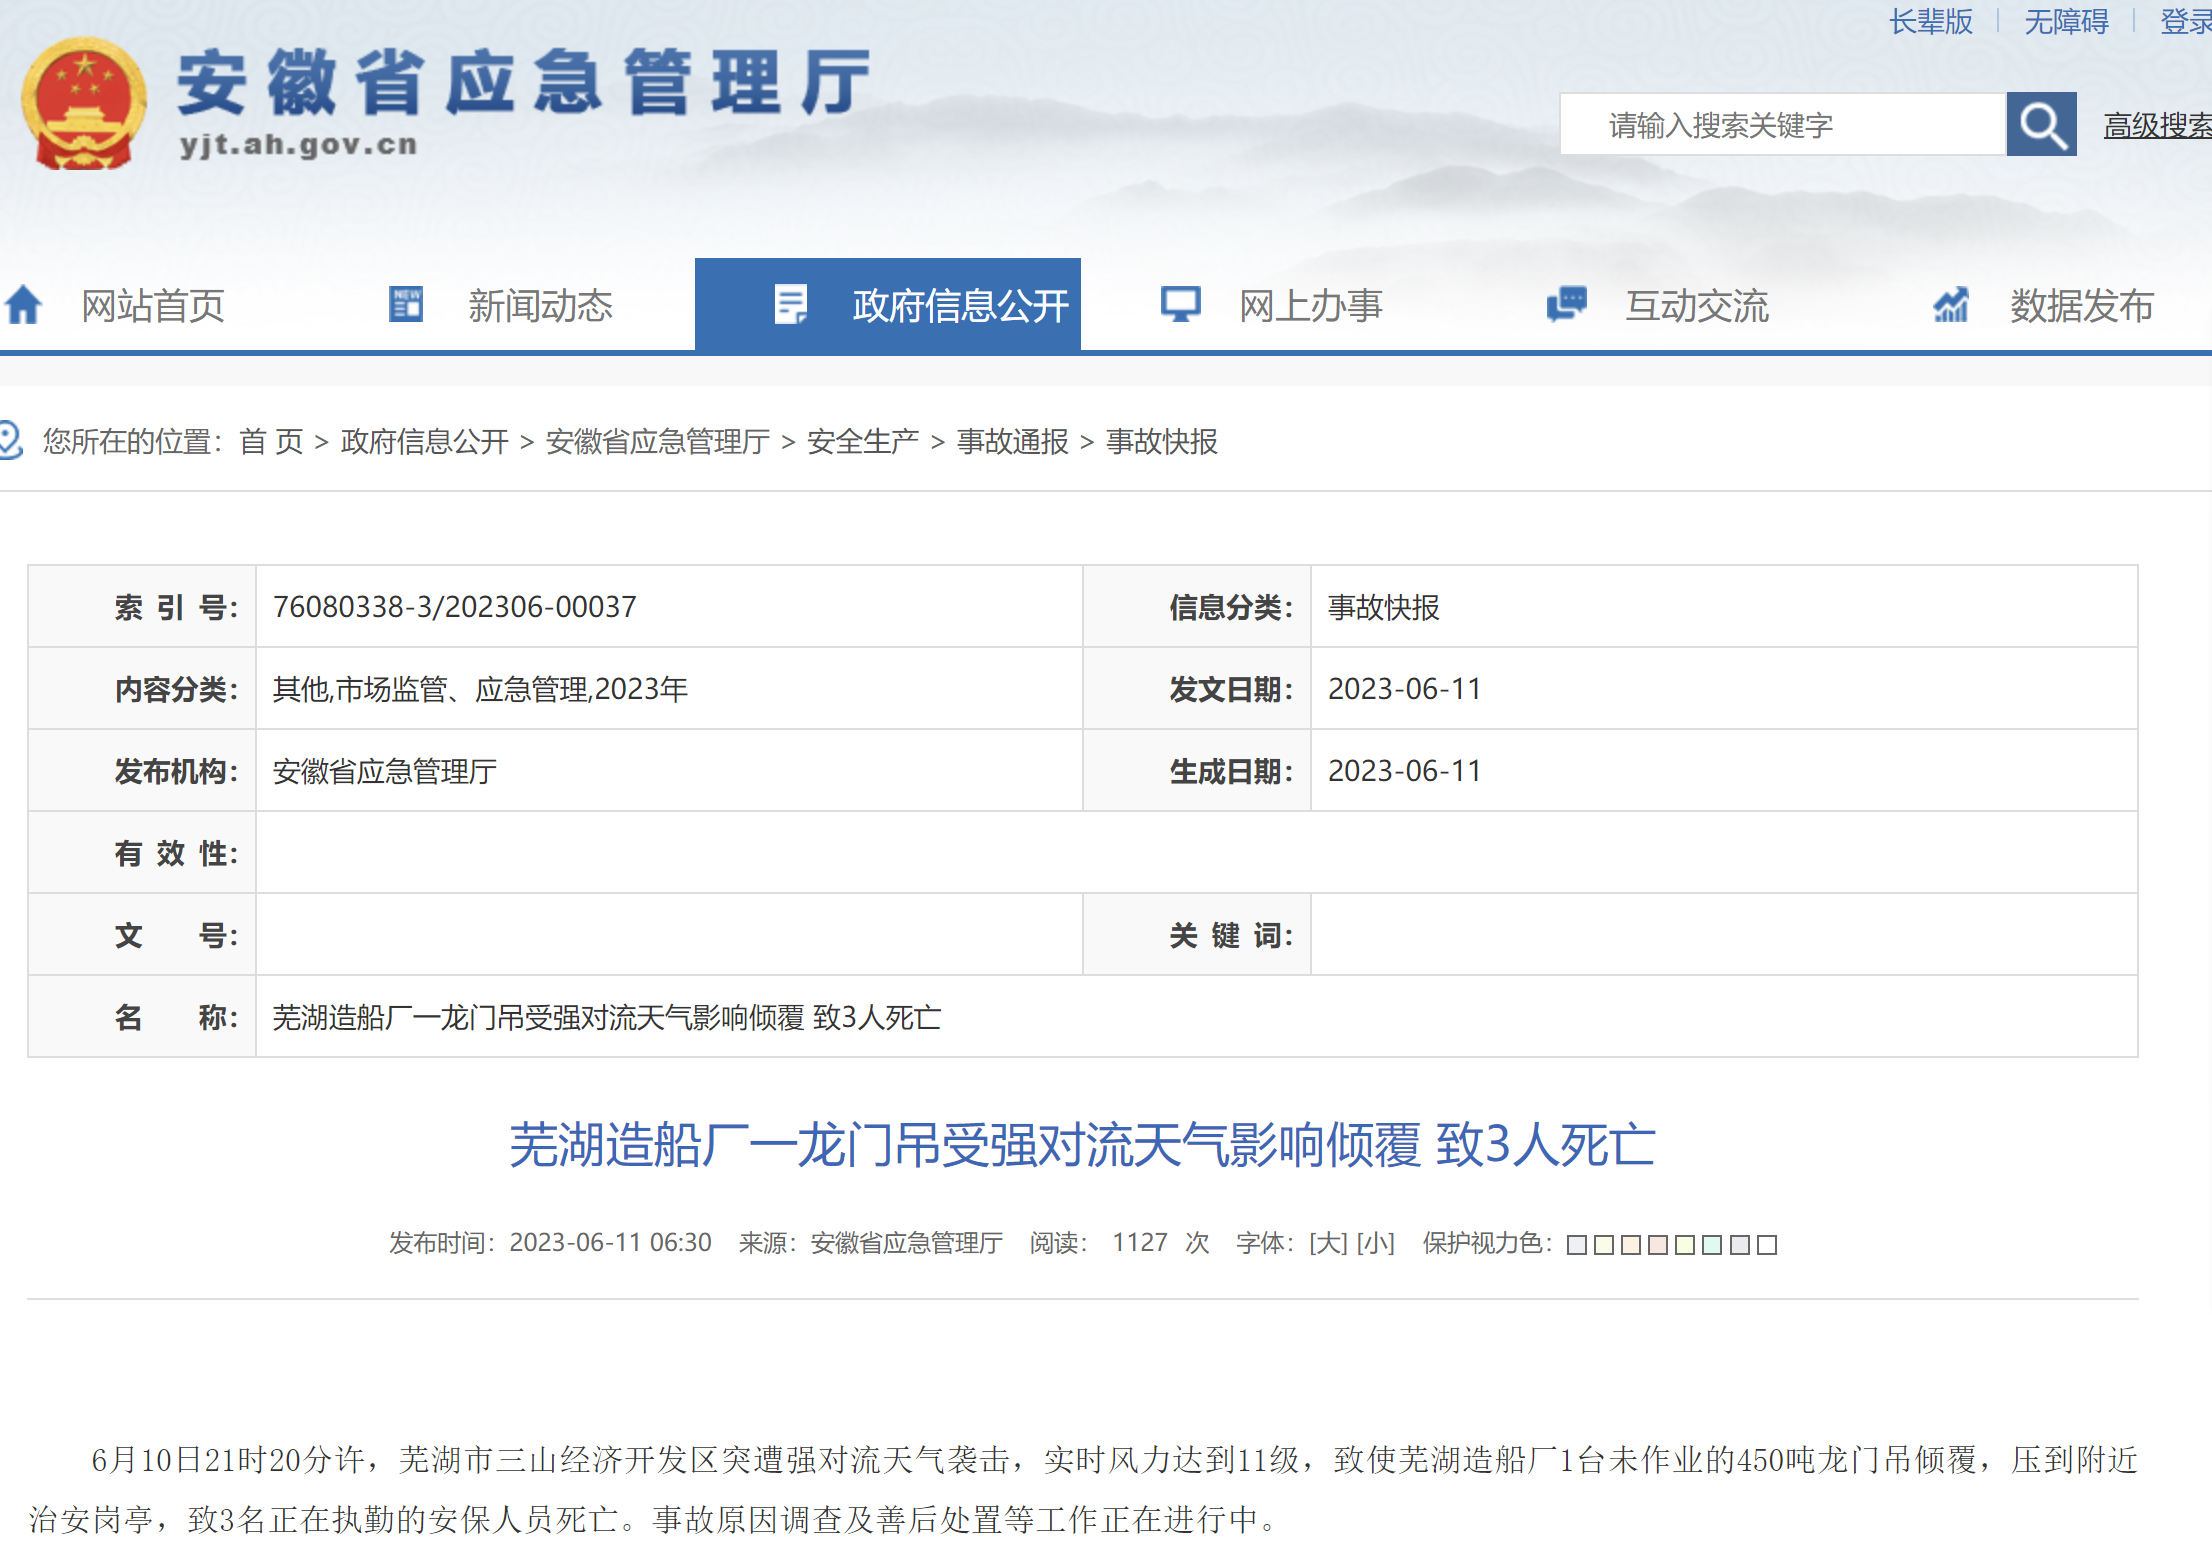Open the 网上办事 navigation tab
Image resolution: width=2212 pixels, height=1546 pixels.
[x=1310, y=306]
